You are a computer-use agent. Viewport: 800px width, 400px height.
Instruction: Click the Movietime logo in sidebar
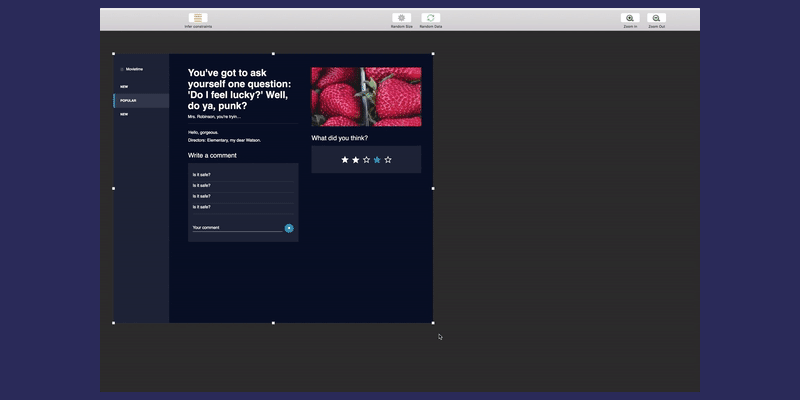[133, 69]
